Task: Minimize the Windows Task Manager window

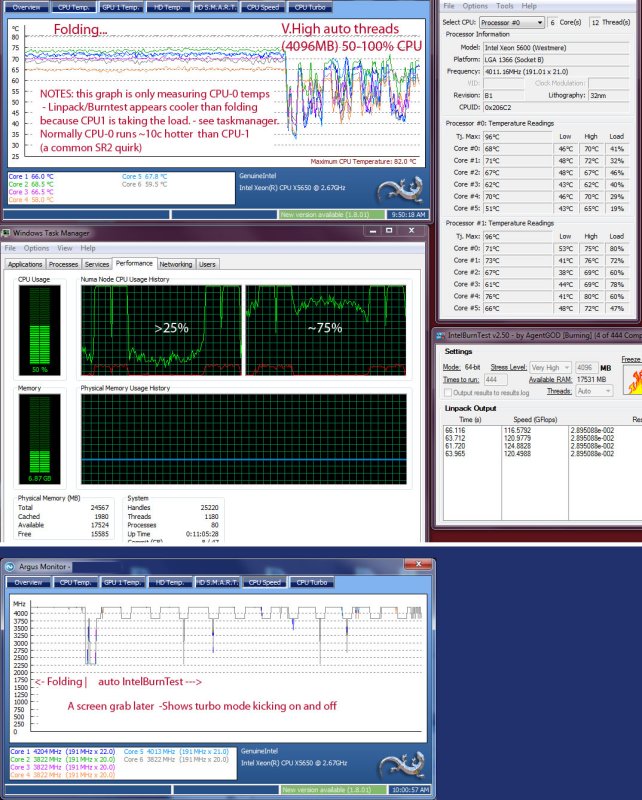Action: pos(373,231)
